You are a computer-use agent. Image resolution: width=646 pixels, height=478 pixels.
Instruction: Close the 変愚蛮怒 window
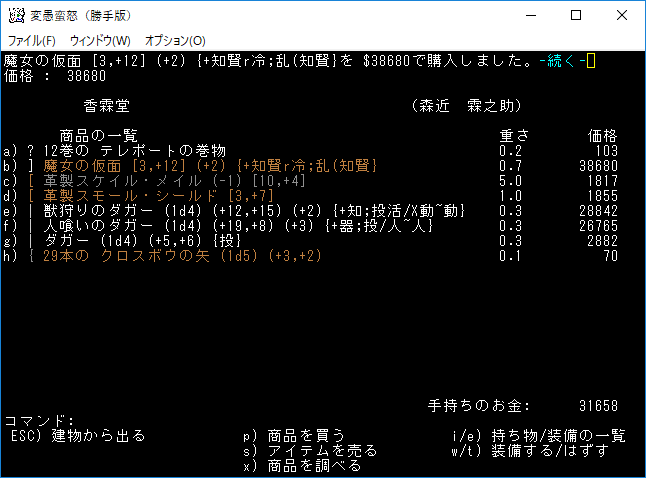click(621, 15)
